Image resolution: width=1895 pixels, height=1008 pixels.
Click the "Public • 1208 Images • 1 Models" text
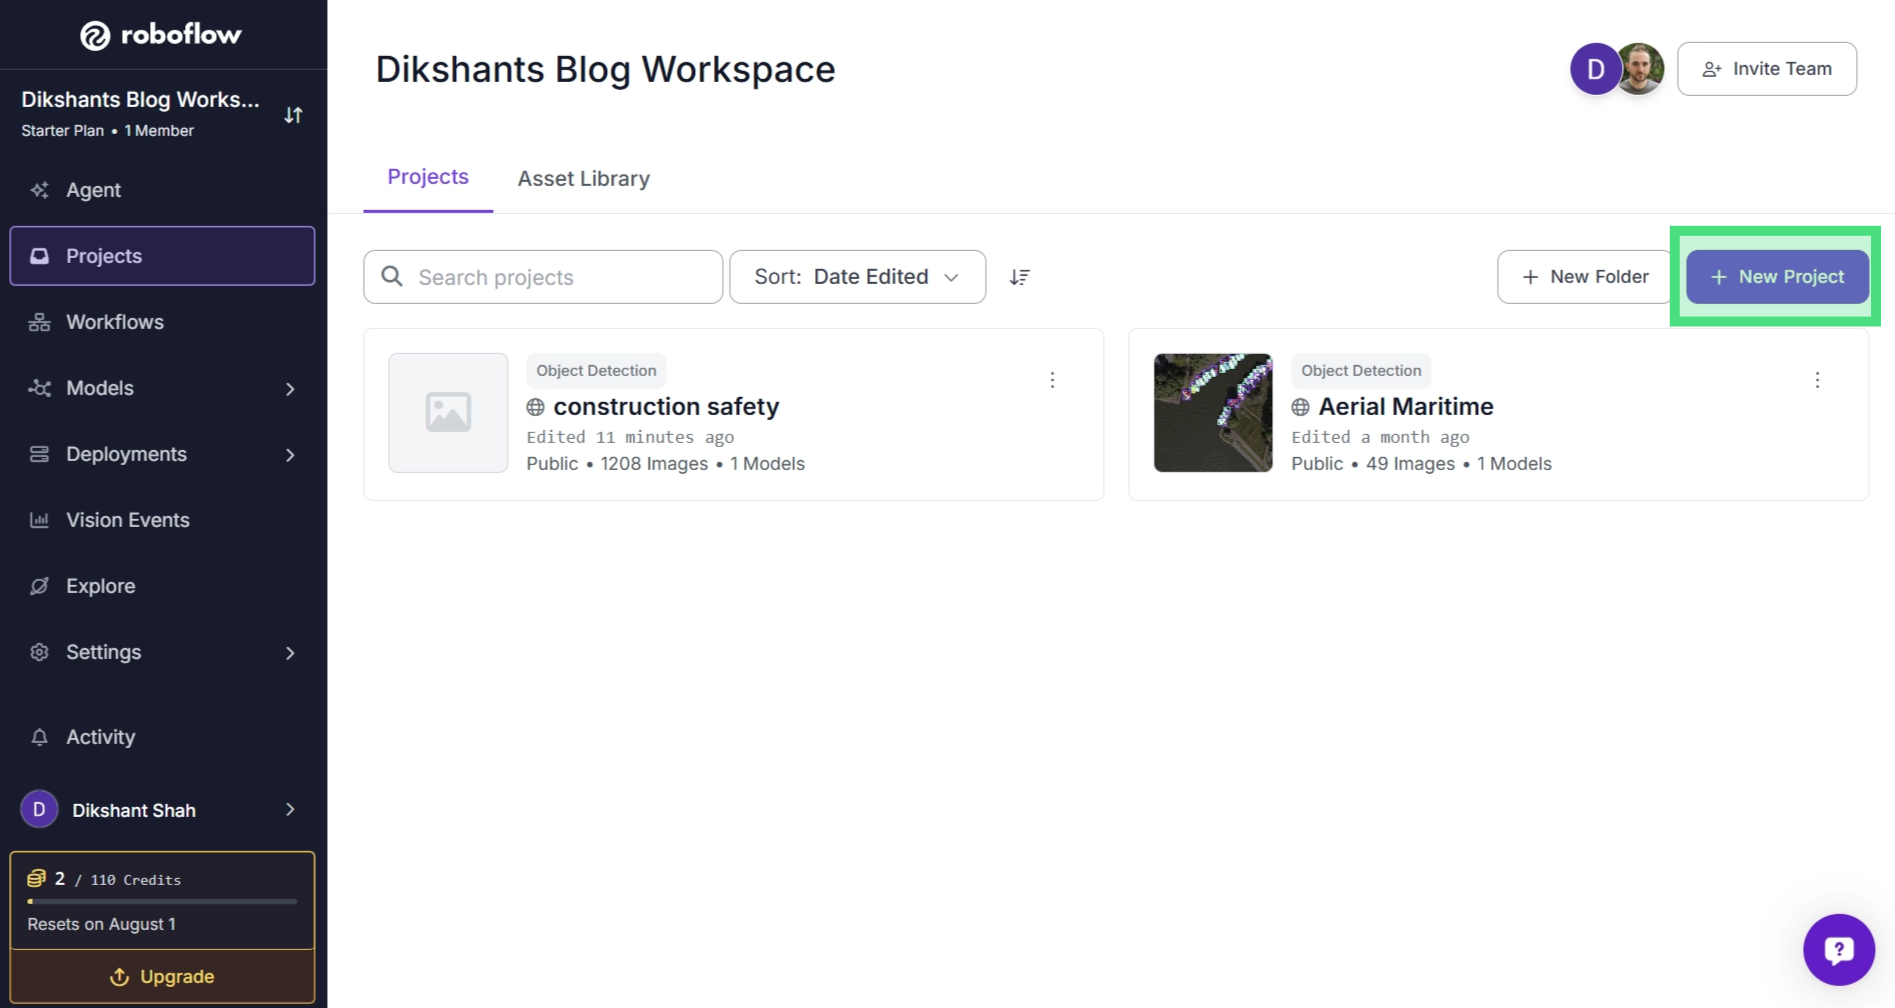pos(666,464)
